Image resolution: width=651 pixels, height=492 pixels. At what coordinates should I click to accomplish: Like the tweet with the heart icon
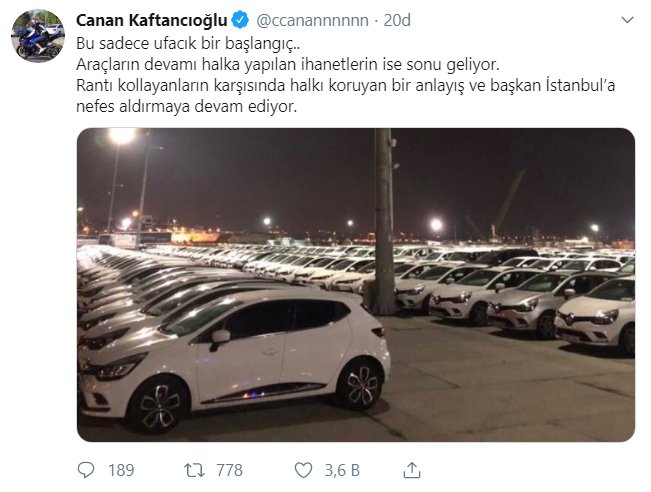[303, 470]
